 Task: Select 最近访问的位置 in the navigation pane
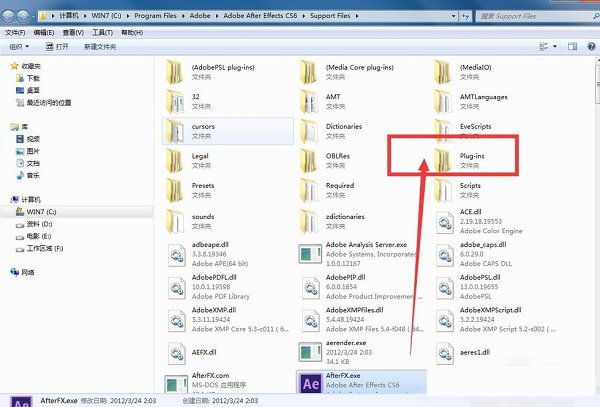pyautogui.click(x=43, y=103)
